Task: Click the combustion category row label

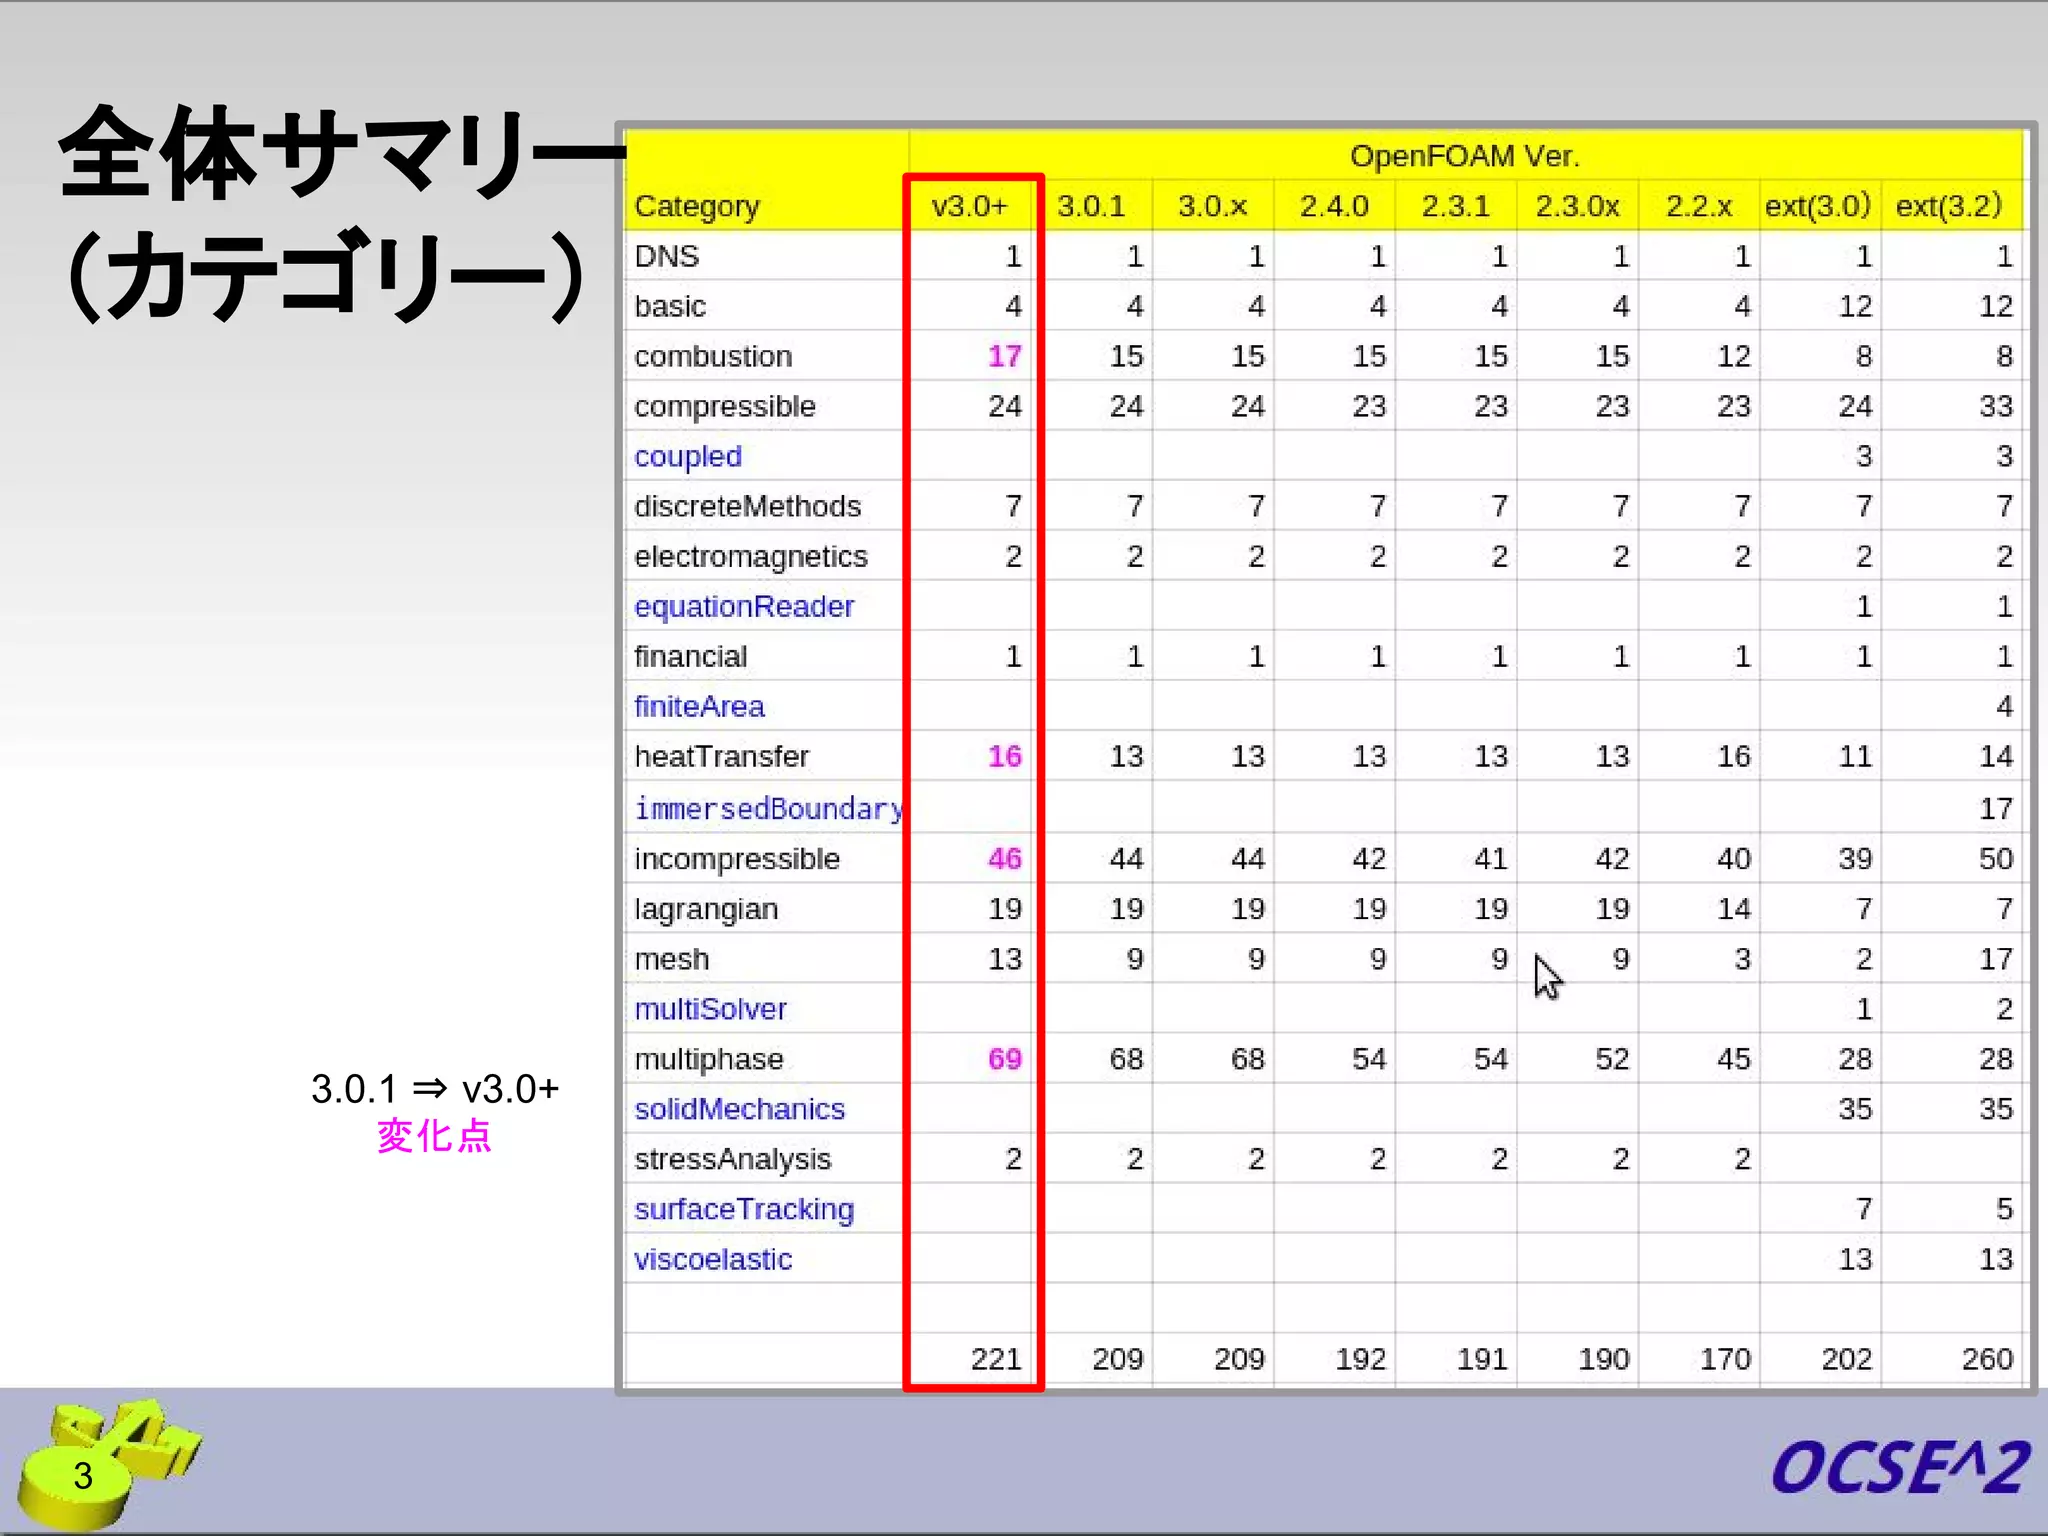Action: [713, 356]
